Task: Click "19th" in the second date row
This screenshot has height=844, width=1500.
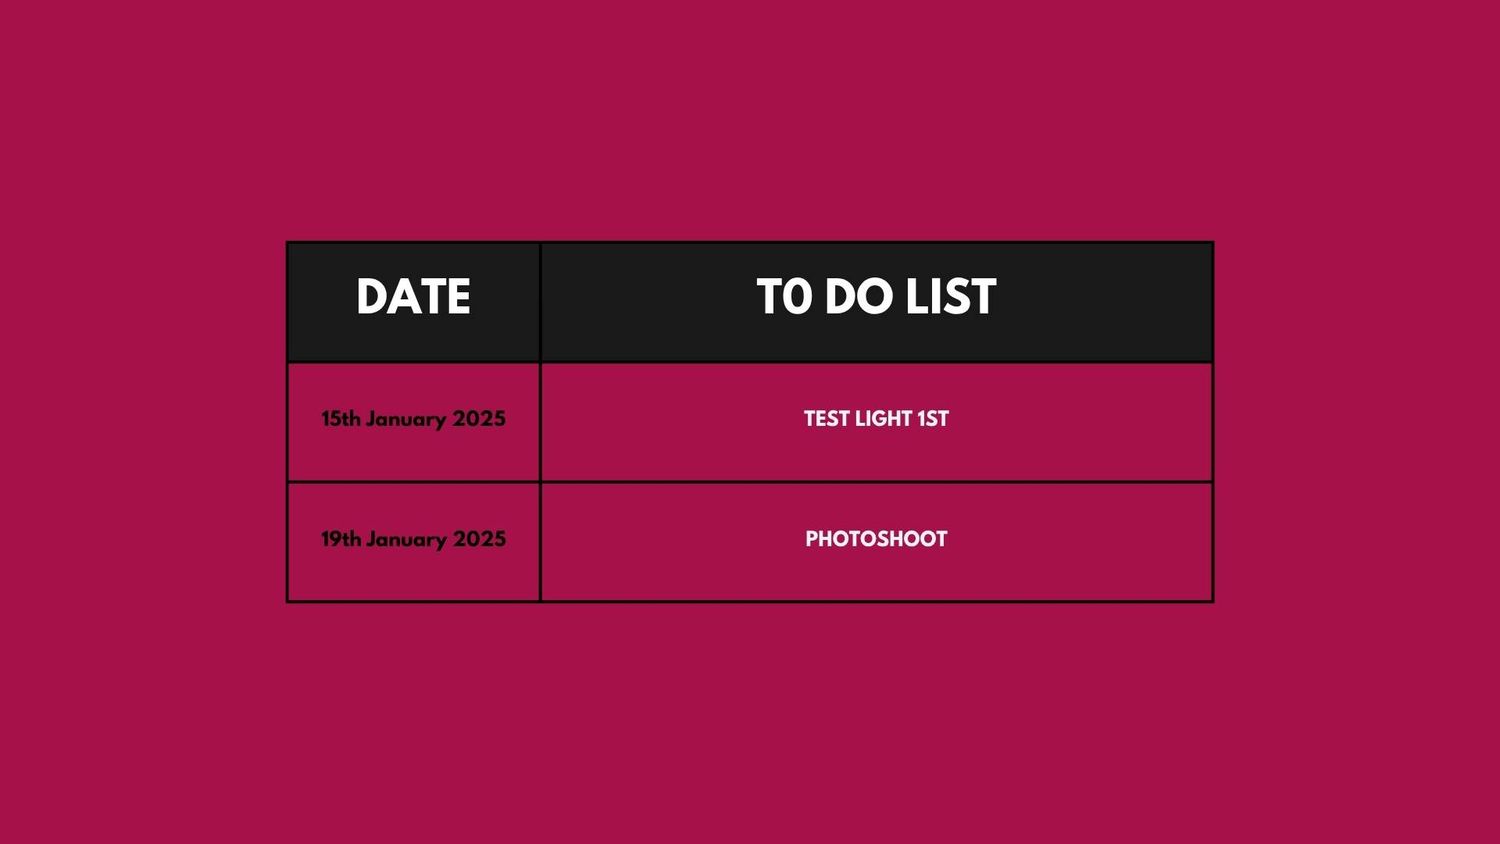Action: (x=341, y=539)
